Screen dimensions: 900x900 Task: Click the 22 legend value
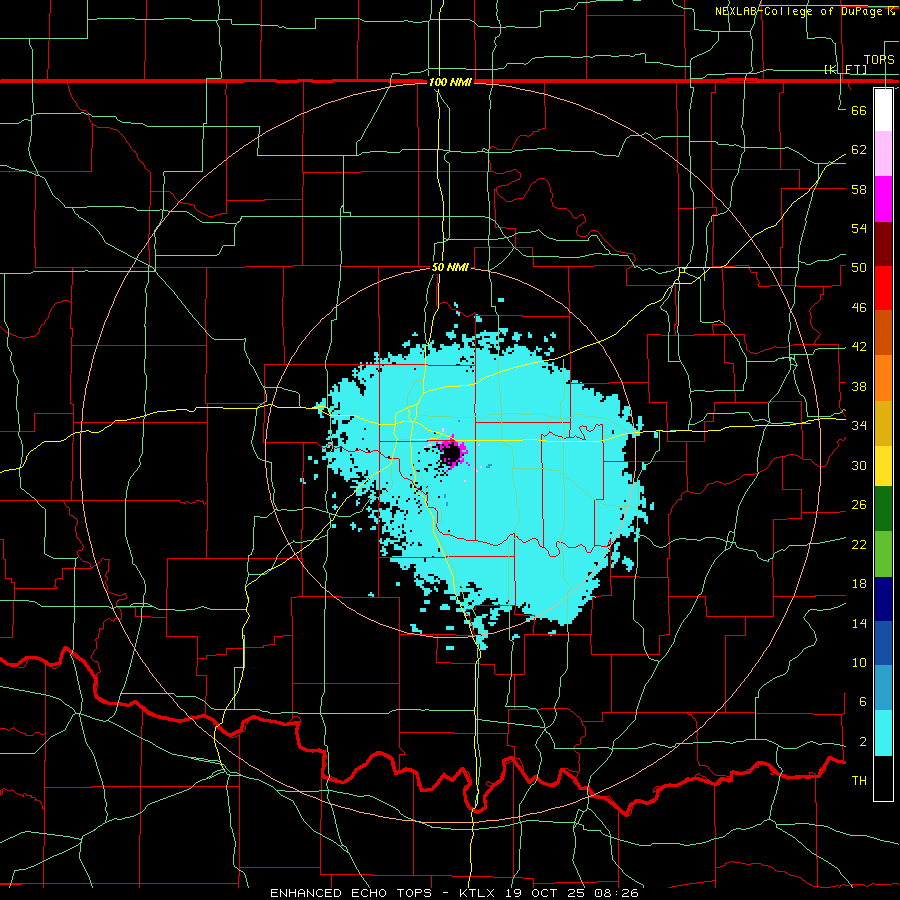coord(859,544)
